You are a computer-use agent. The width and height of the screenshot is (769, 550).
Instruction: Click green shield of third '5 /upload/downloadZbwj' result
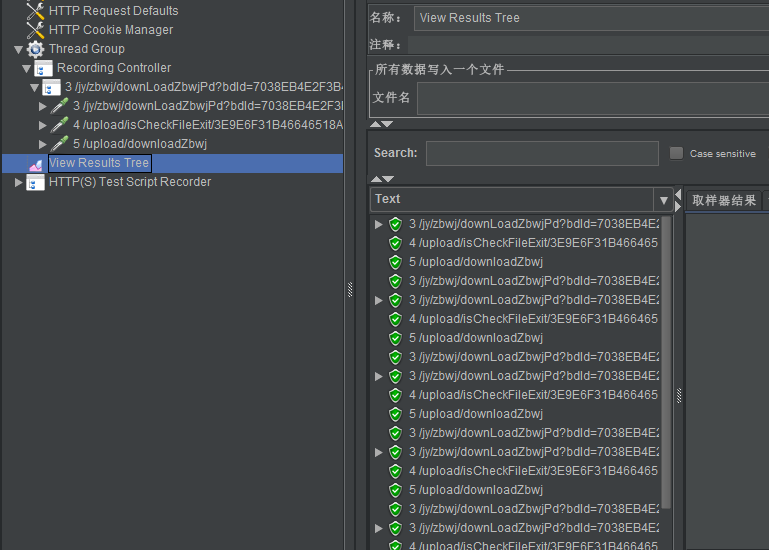click(395, 415)
